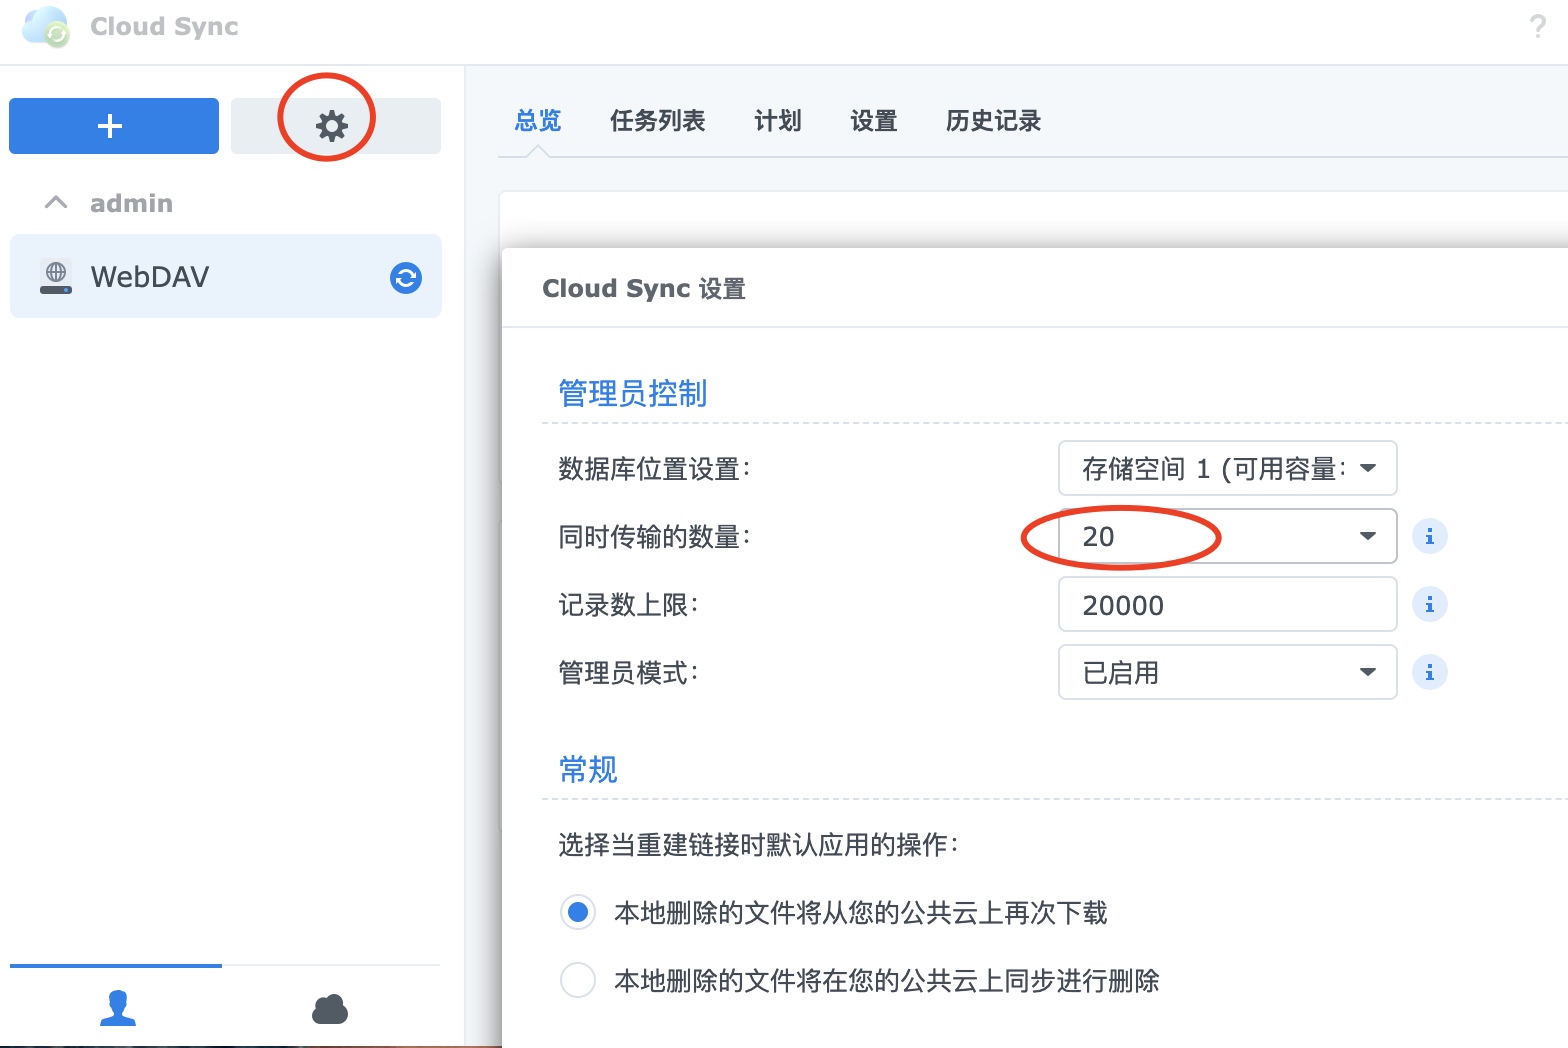Viewport: 1568px width, 1048px height.
Task: Switch to the user view icon tab
Action: coord(117,1008)
